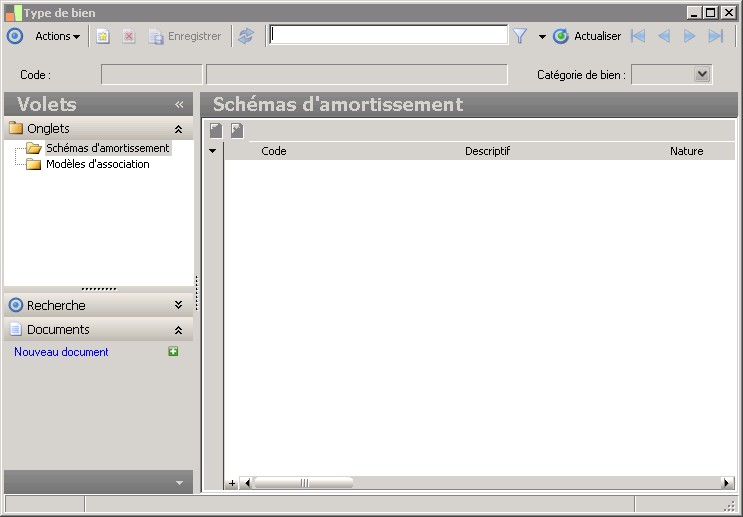743x517 pixels.
Task: Click the new record icon in toolbar
Action: tap(103, 36)
